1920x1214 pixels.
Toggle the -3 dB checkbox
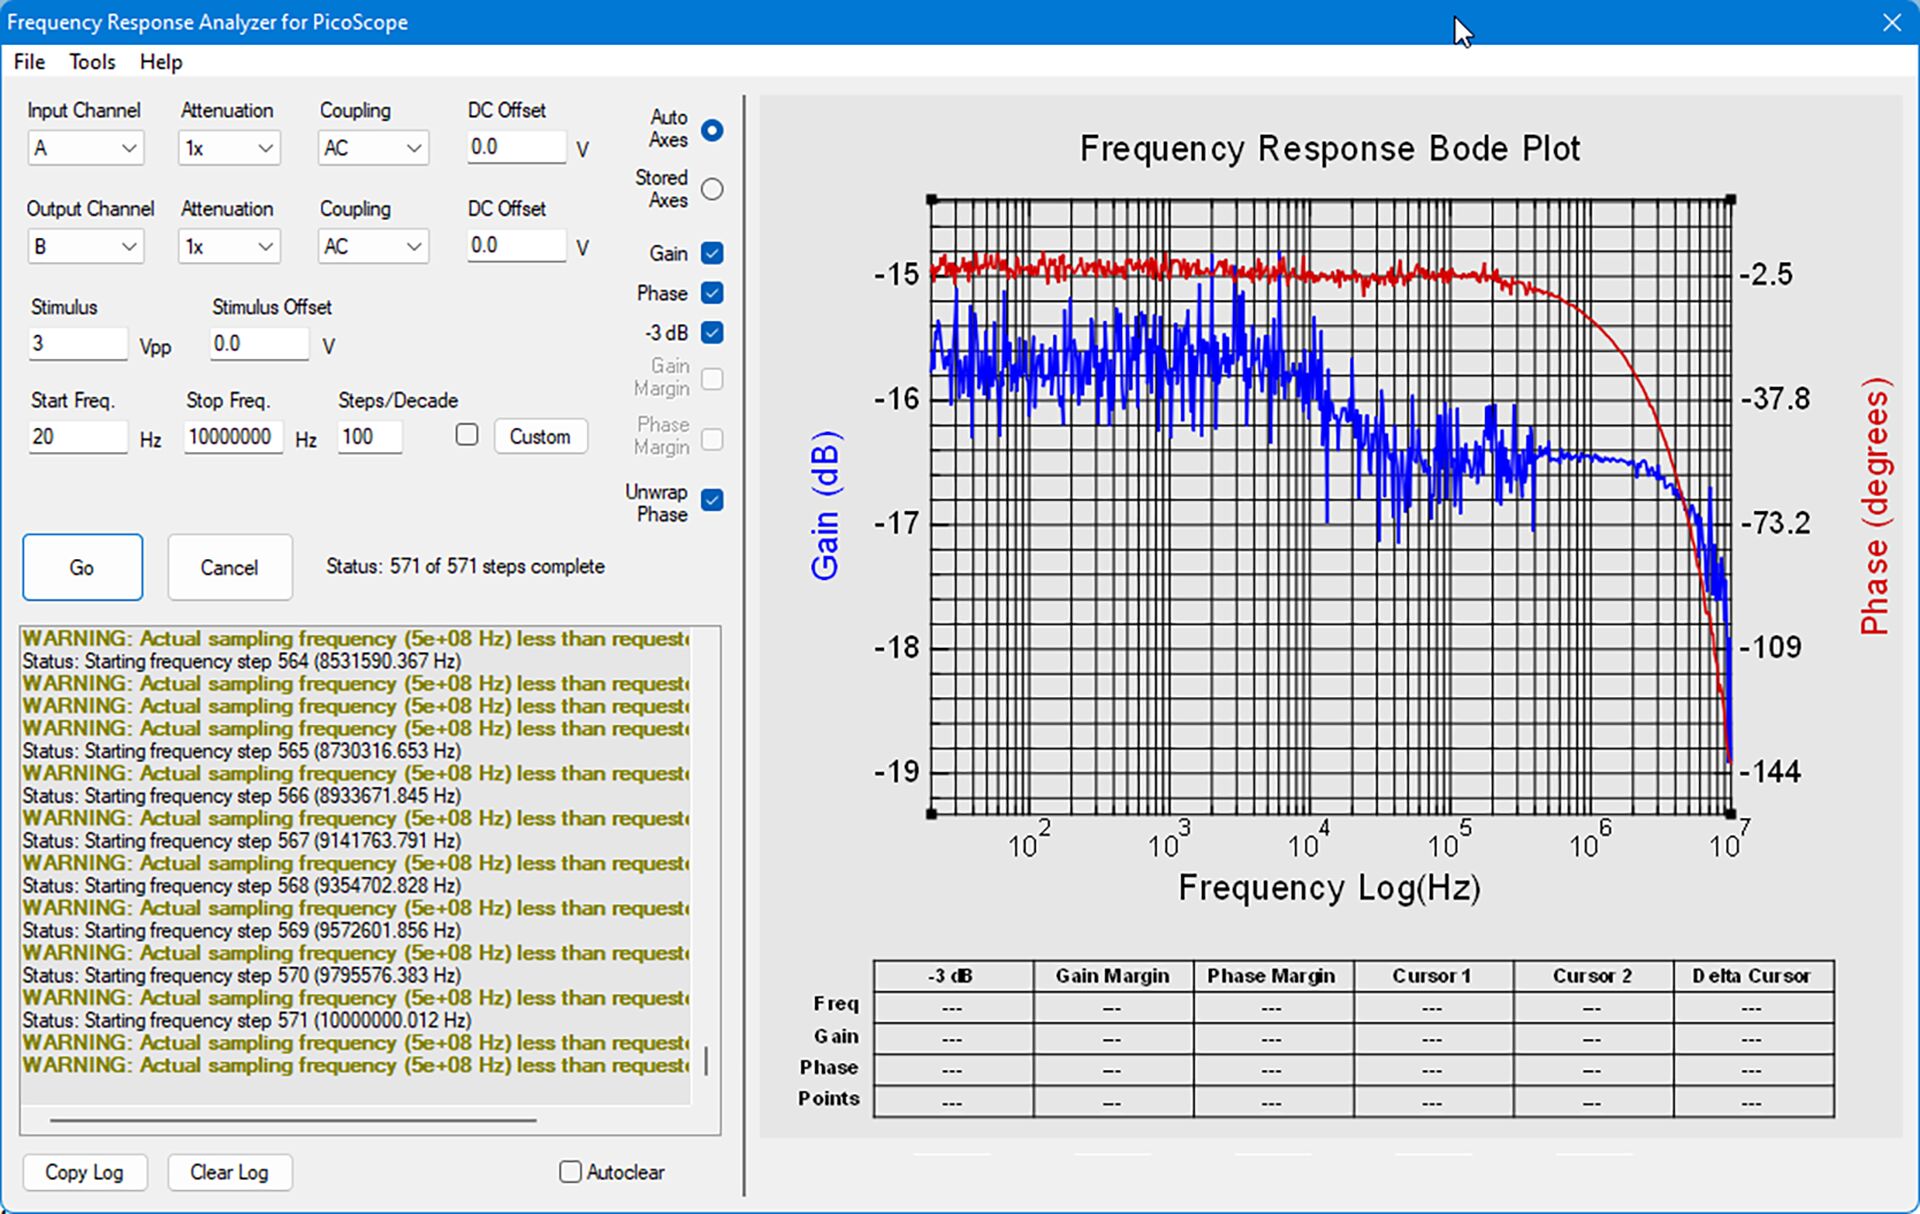(x=712, y=332)
